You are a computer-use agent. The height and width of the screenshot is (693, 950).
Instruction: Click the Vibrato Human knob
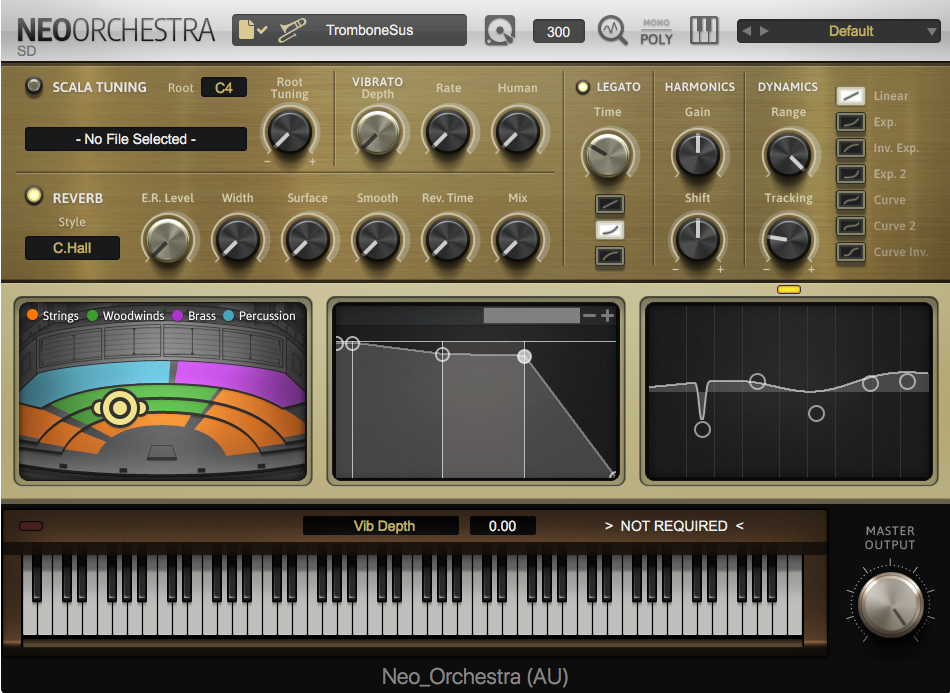coord(517,131)
